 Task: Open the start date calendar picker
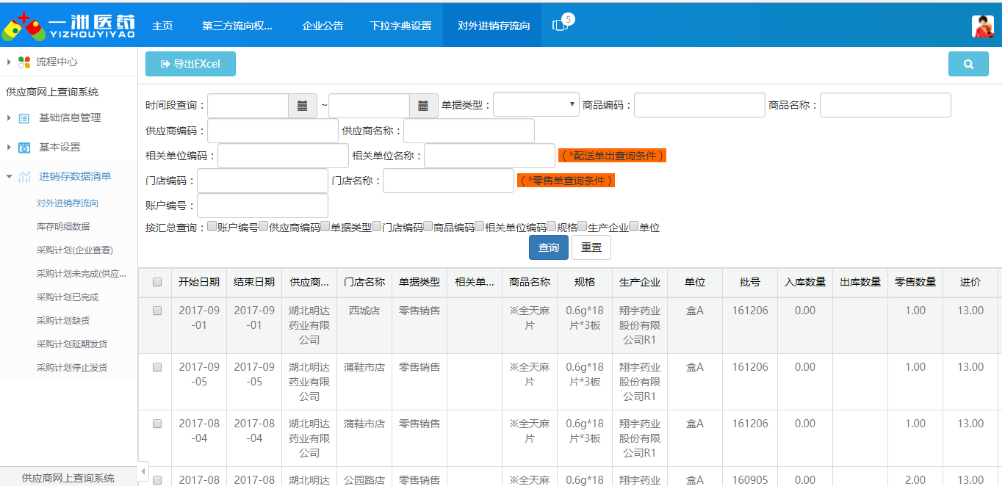tap(303, 105)
